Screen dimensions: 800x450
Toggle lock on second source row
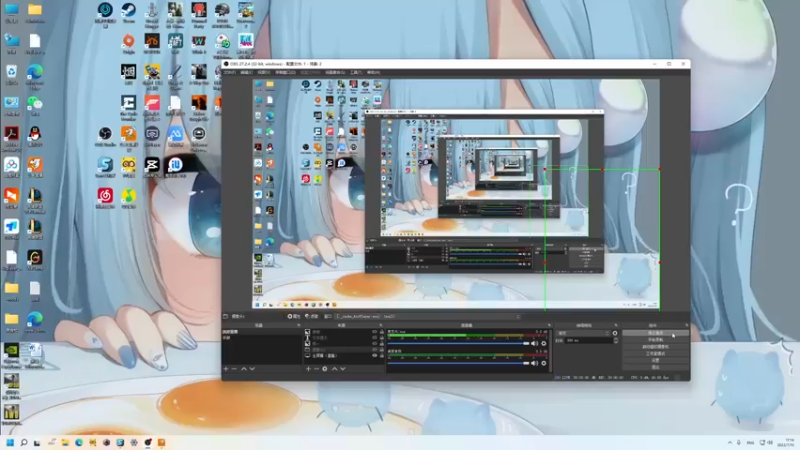tap(382, 338)
